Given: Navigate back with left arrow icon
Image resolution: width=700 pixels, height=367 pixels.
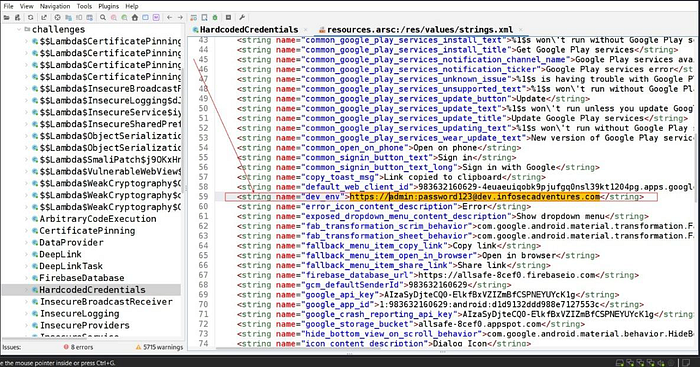Looking at the screenshot, I should 170,17.
